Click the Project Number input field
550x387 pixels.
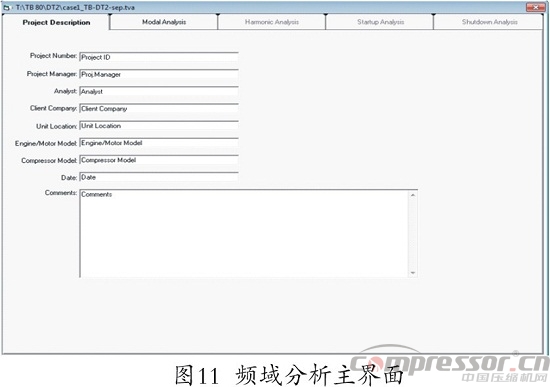(x=159, y=57)
